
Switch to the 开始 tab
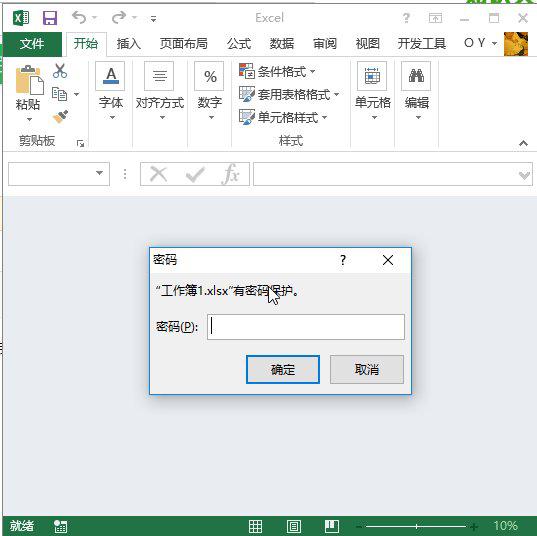(x=86, y=44)
